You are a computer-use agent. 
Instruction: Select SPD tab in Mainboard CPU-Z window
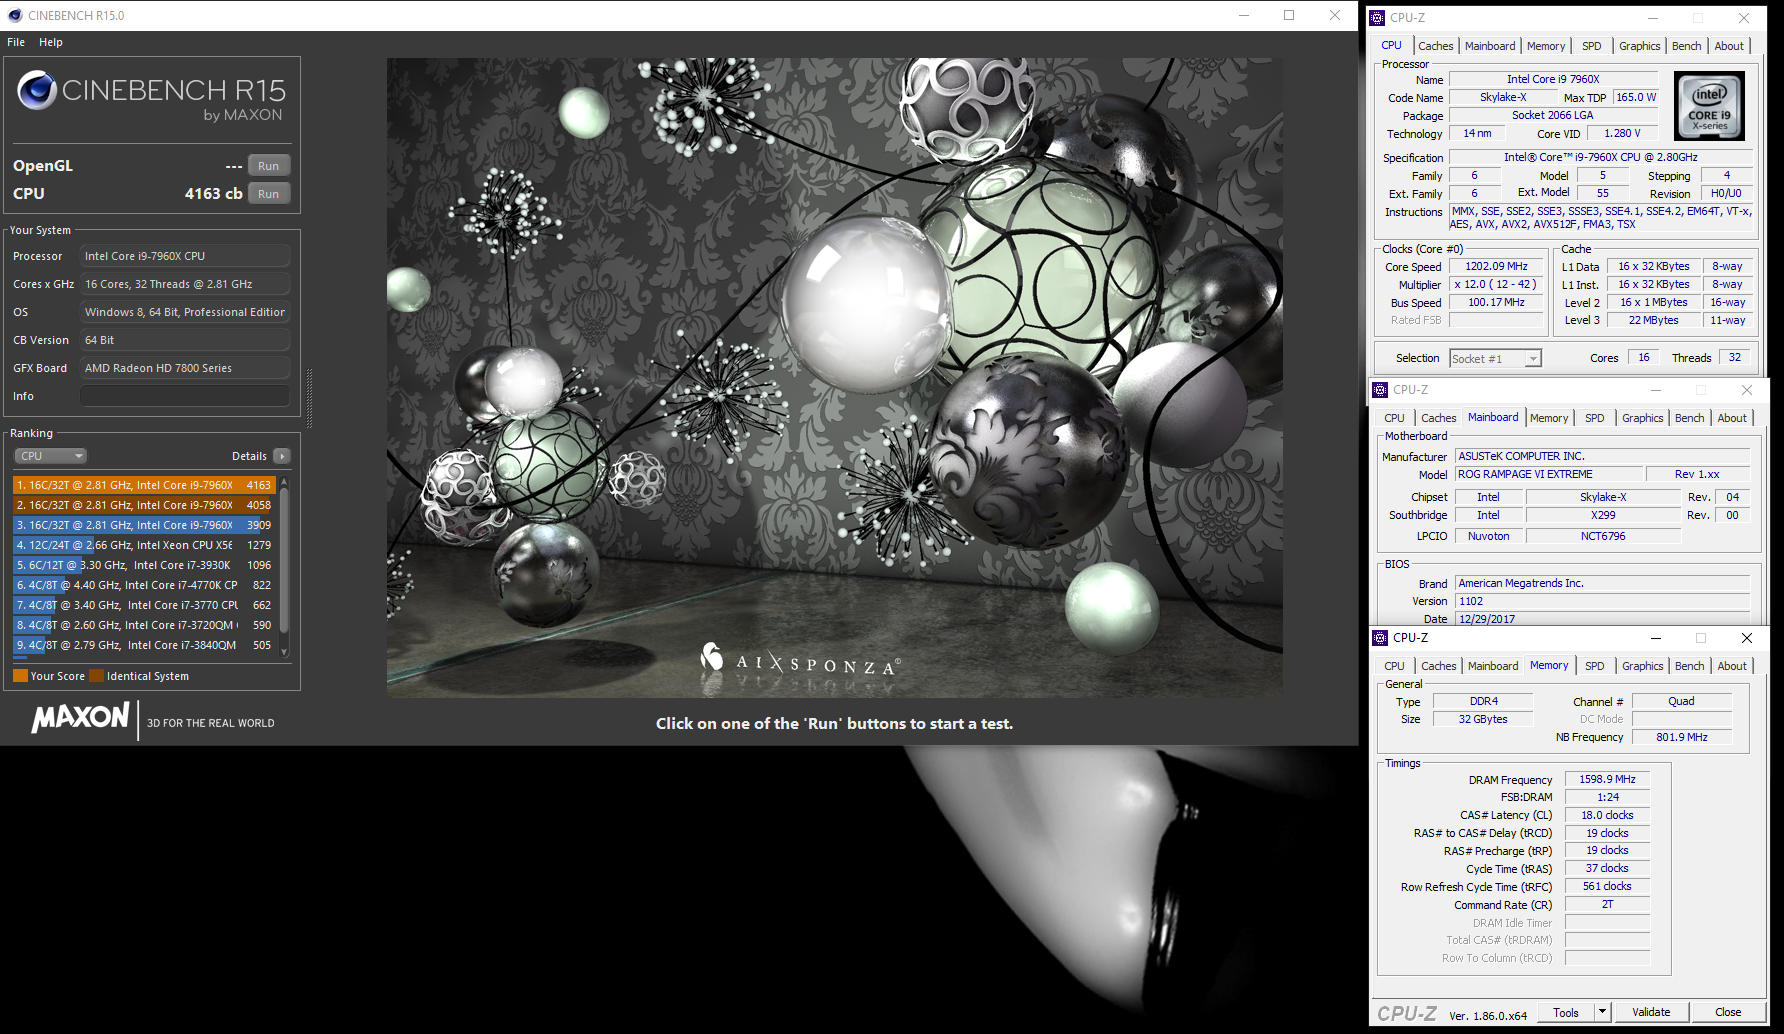click(1595, 418)
